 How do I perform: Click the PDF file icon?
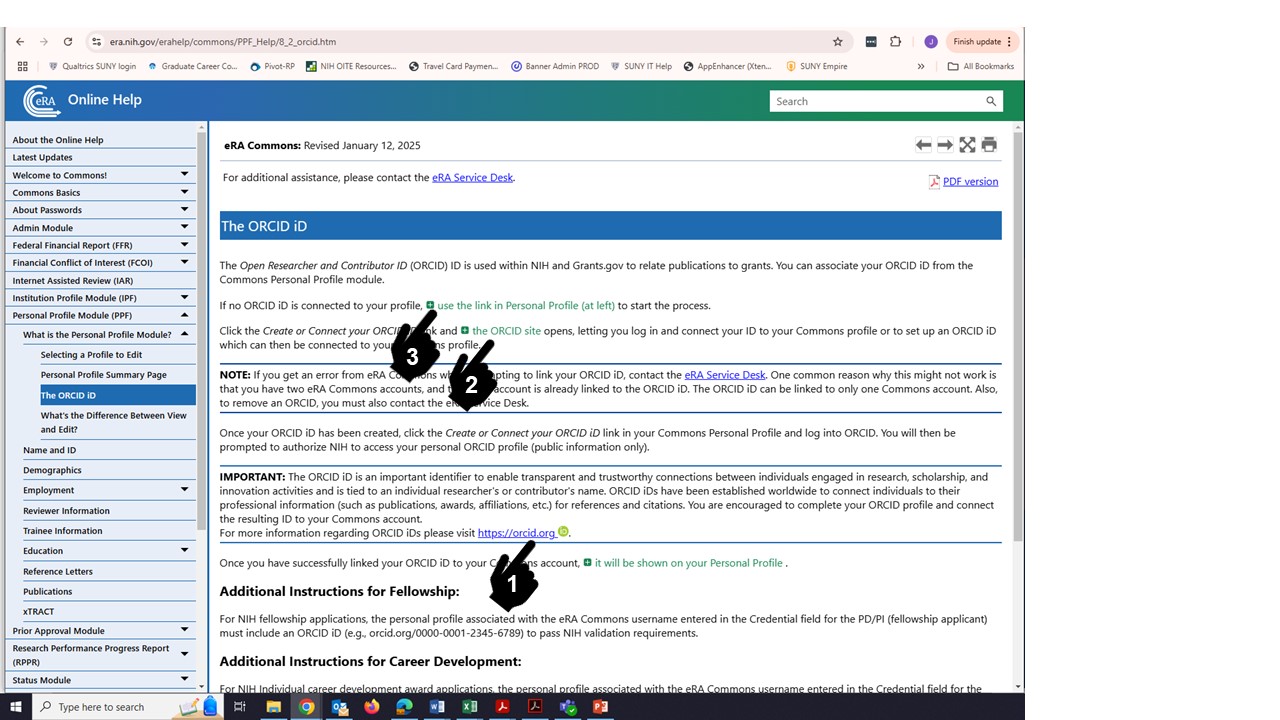click(934, 182)
